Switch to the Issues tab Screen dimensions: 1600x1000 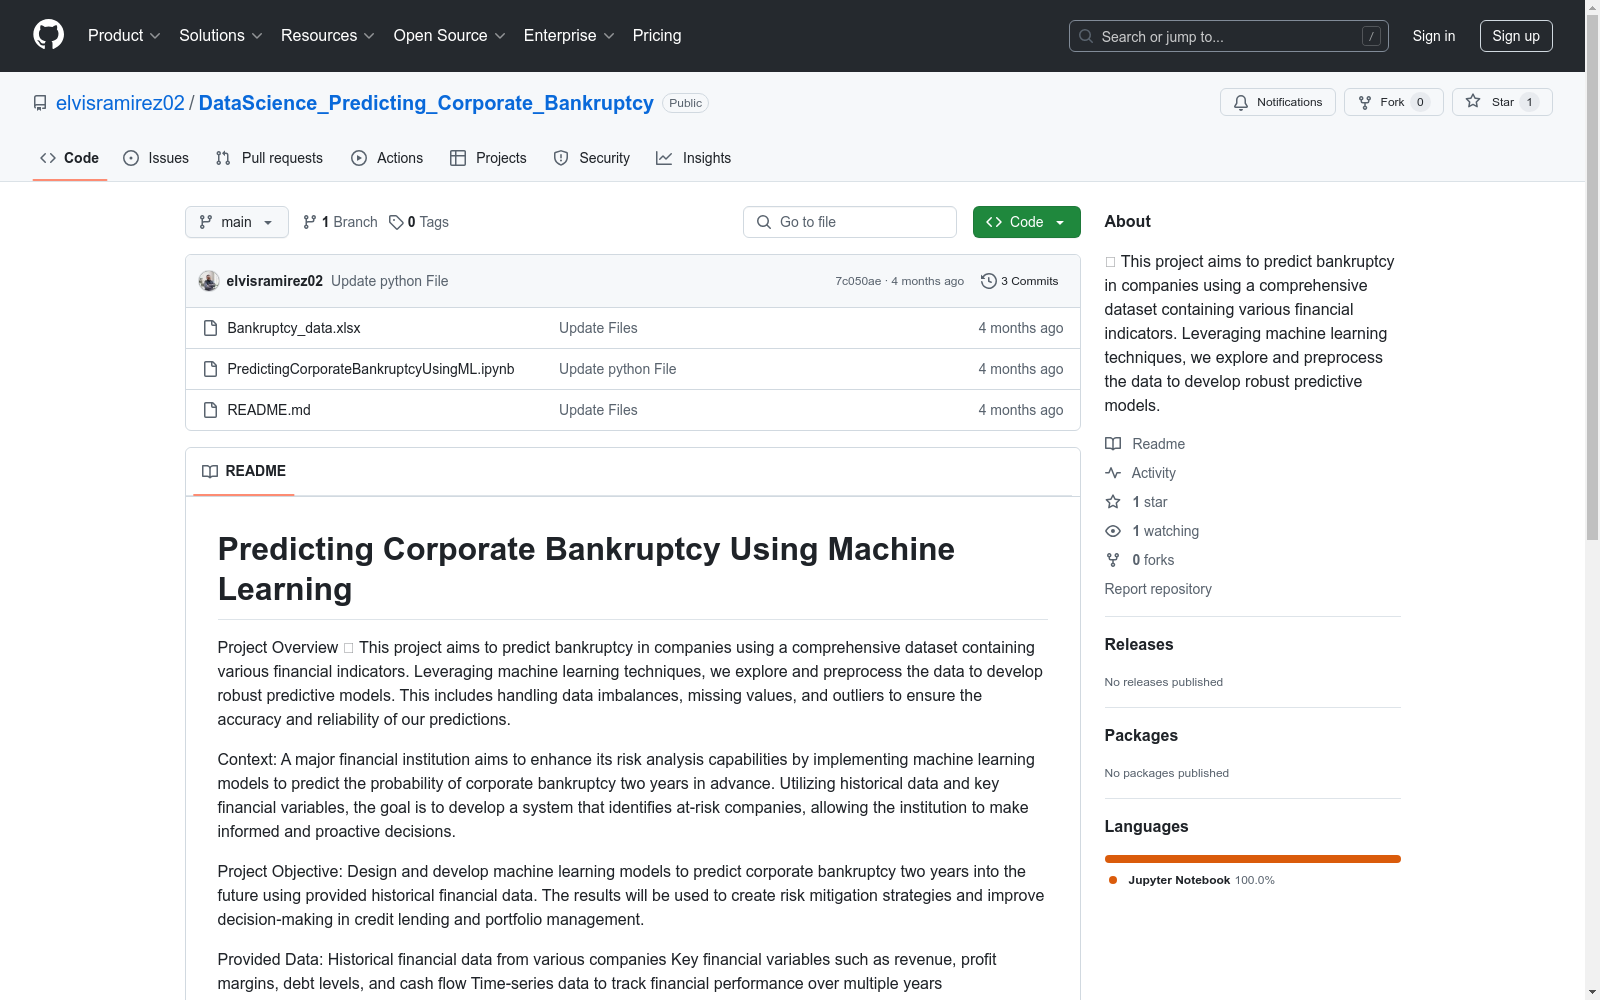[156, 158]
